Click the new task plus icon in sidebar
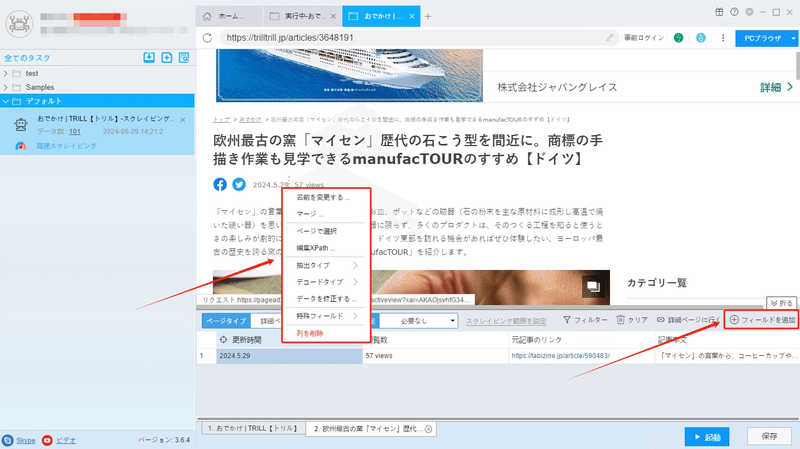Image resolution: width=800 pixels, height=449 pixels. click(167, 57)
